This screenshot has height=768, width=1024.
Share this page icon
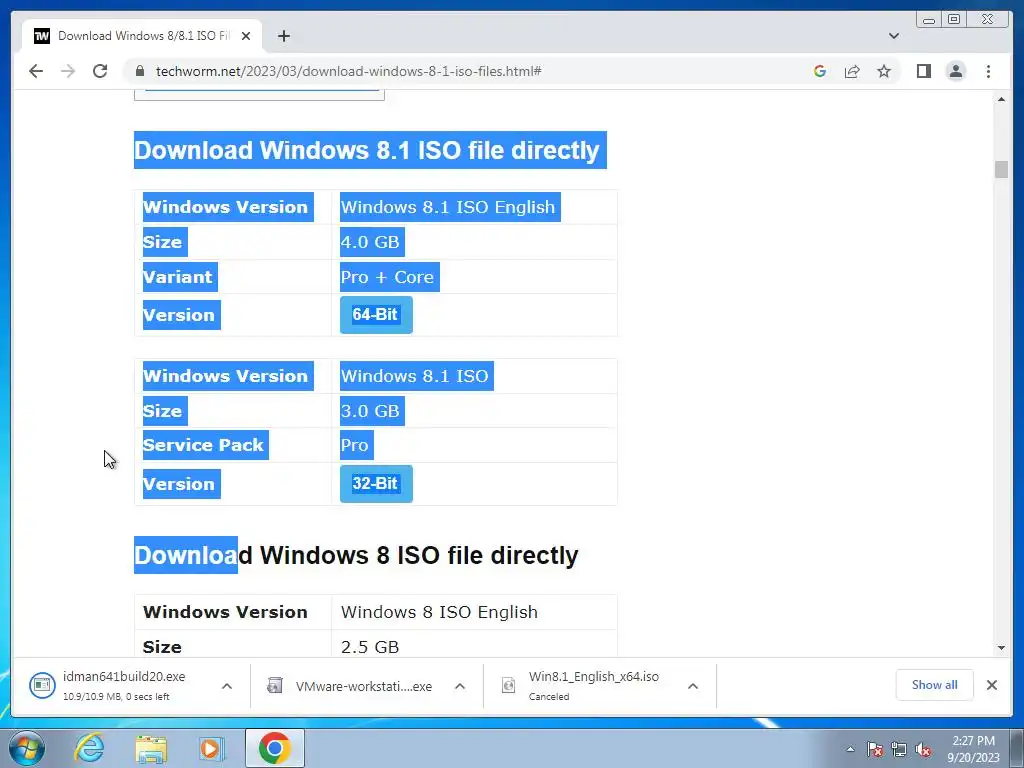tap(852, 71)
